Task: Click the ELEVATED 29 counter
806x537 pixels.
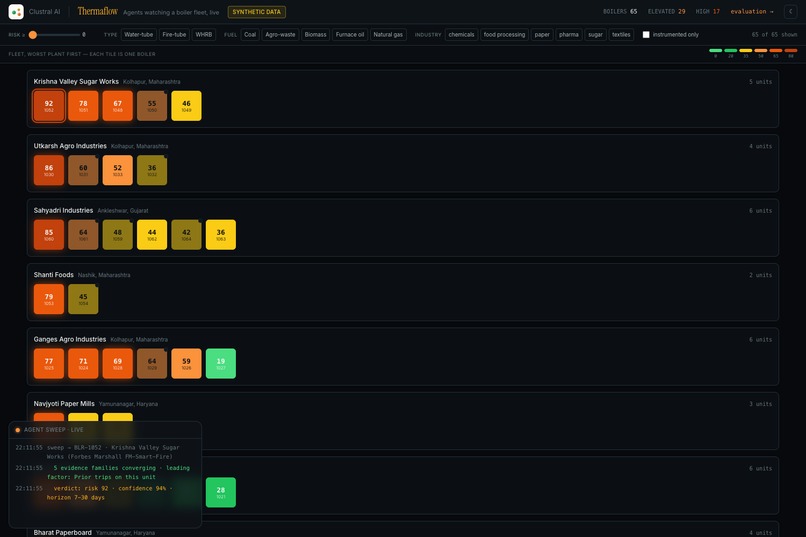Action: tap(666, 11)
